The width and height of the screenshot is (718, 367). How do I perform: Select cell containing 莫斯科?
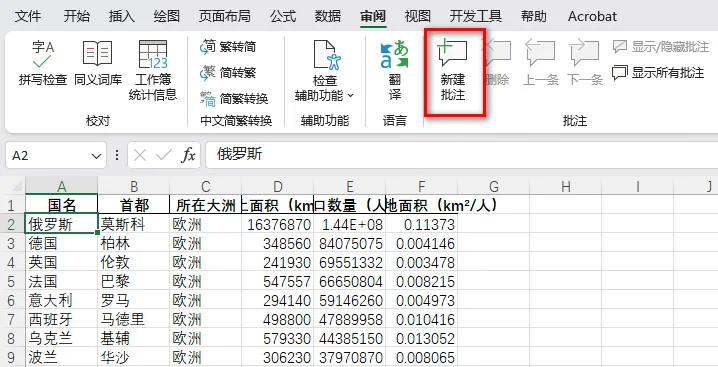[134, 224]
